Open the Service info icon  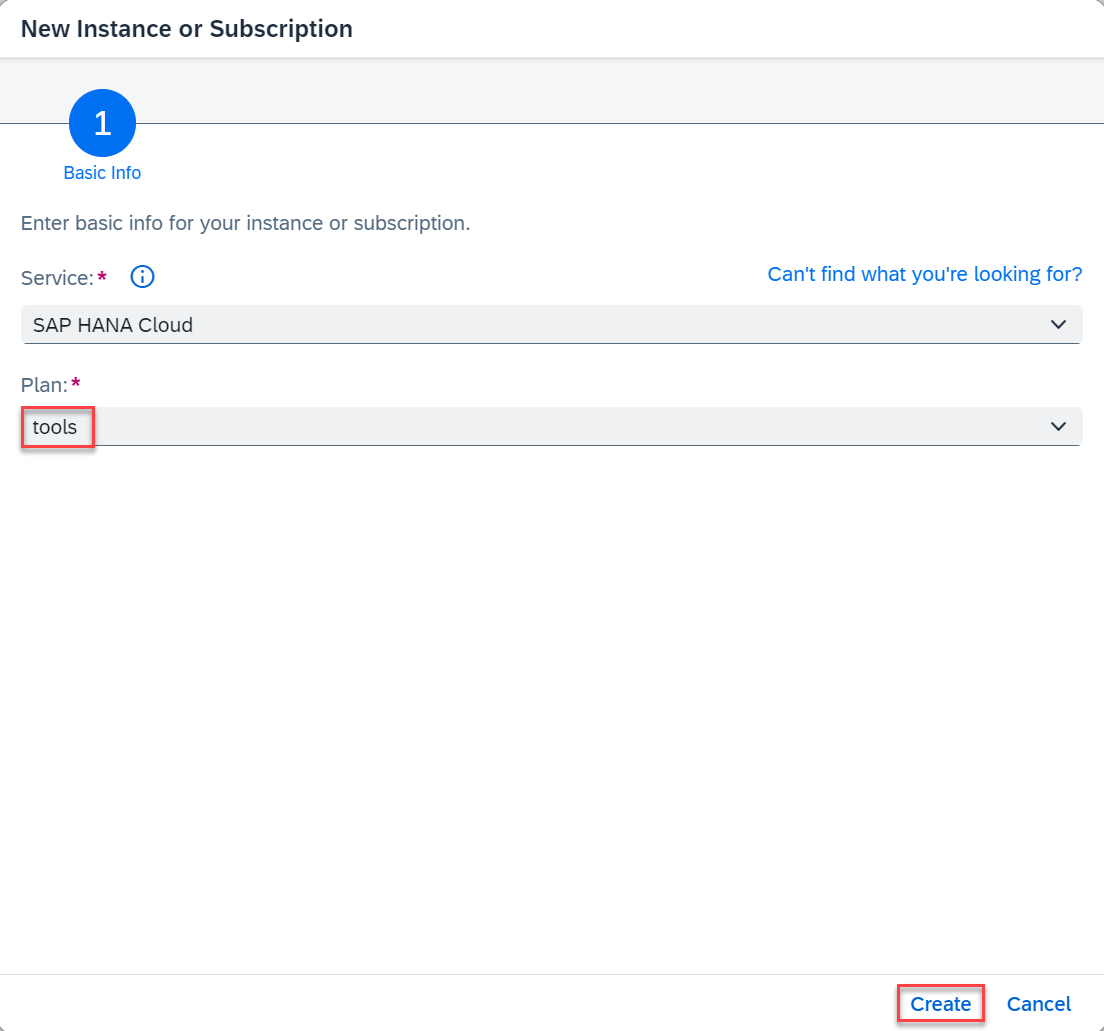pos(142,277)
